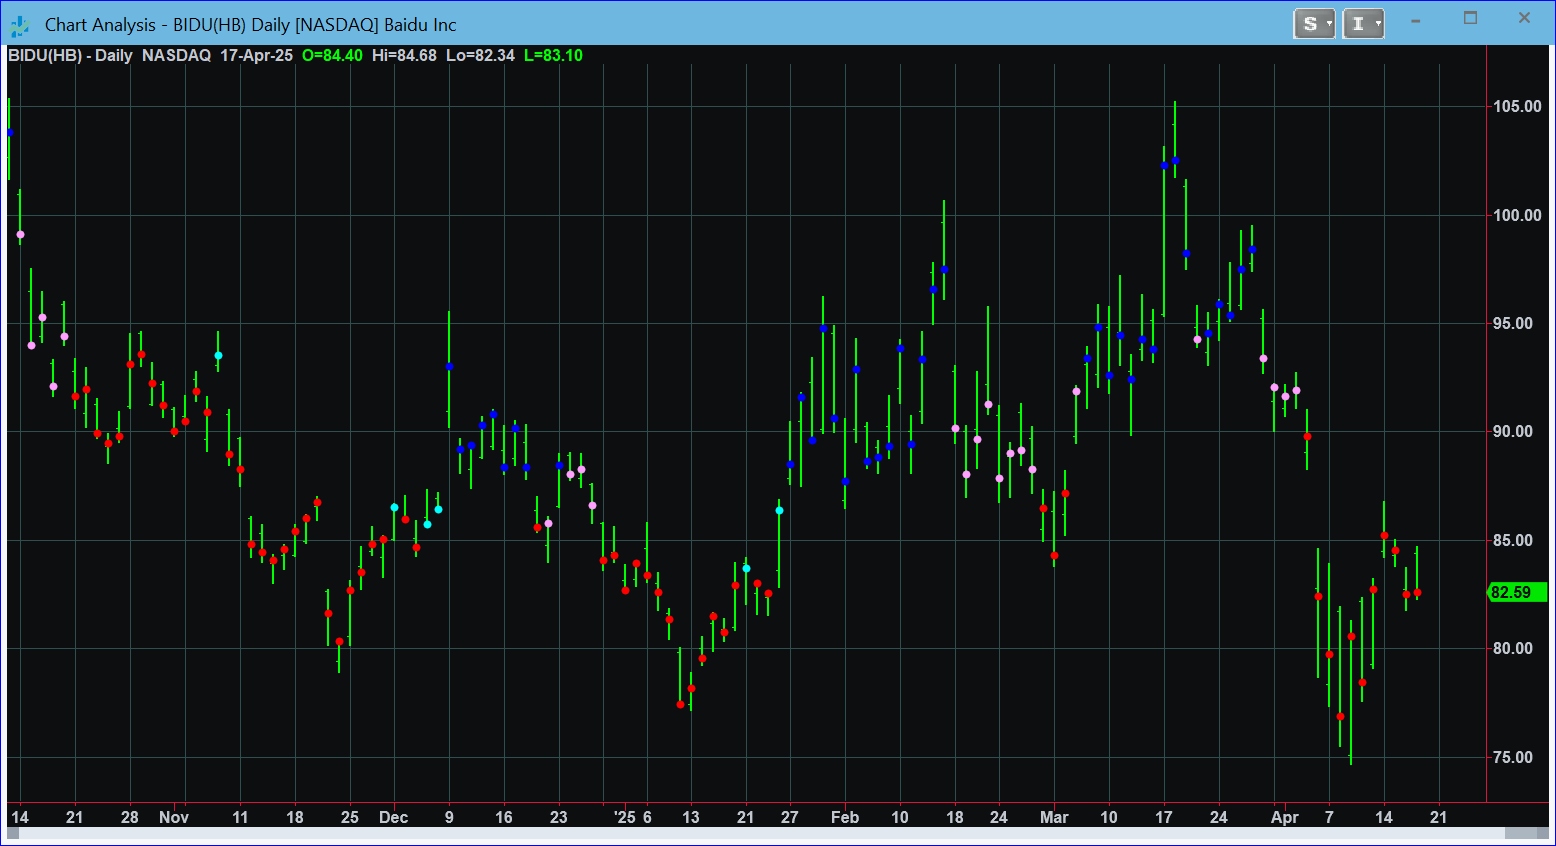The width and height of the screenshot is (1556, 846).
Task: Click the 'Feb' label on the date axis
Action: pyautogui.click(x=845, y=817)
